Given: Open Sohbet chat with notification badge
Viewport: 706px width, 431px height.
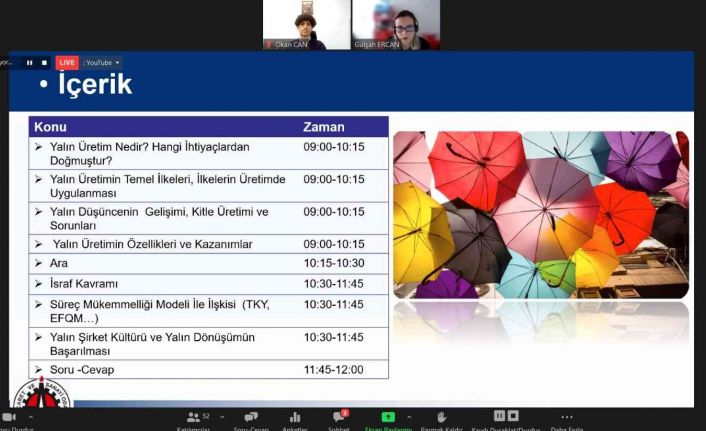Looking at the screenshot, I should coord(339,417).
